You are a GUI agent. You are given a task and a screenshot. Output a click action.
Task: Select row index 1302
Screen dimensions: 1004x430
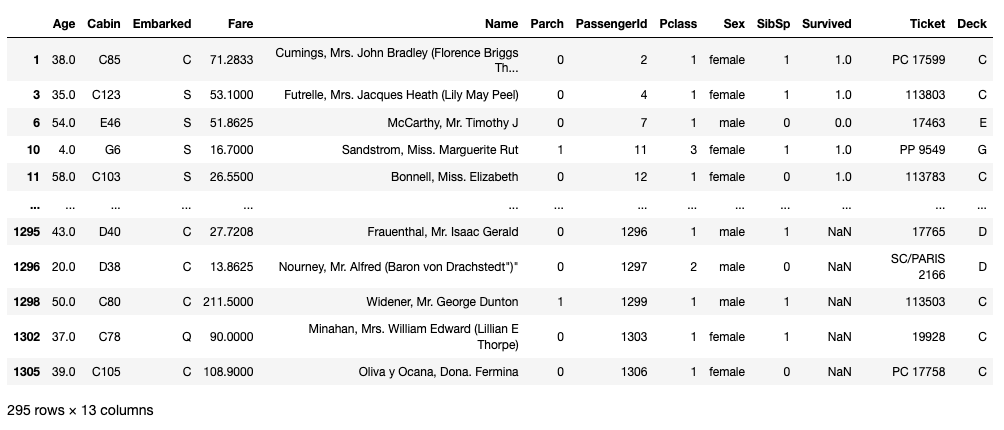26,337
